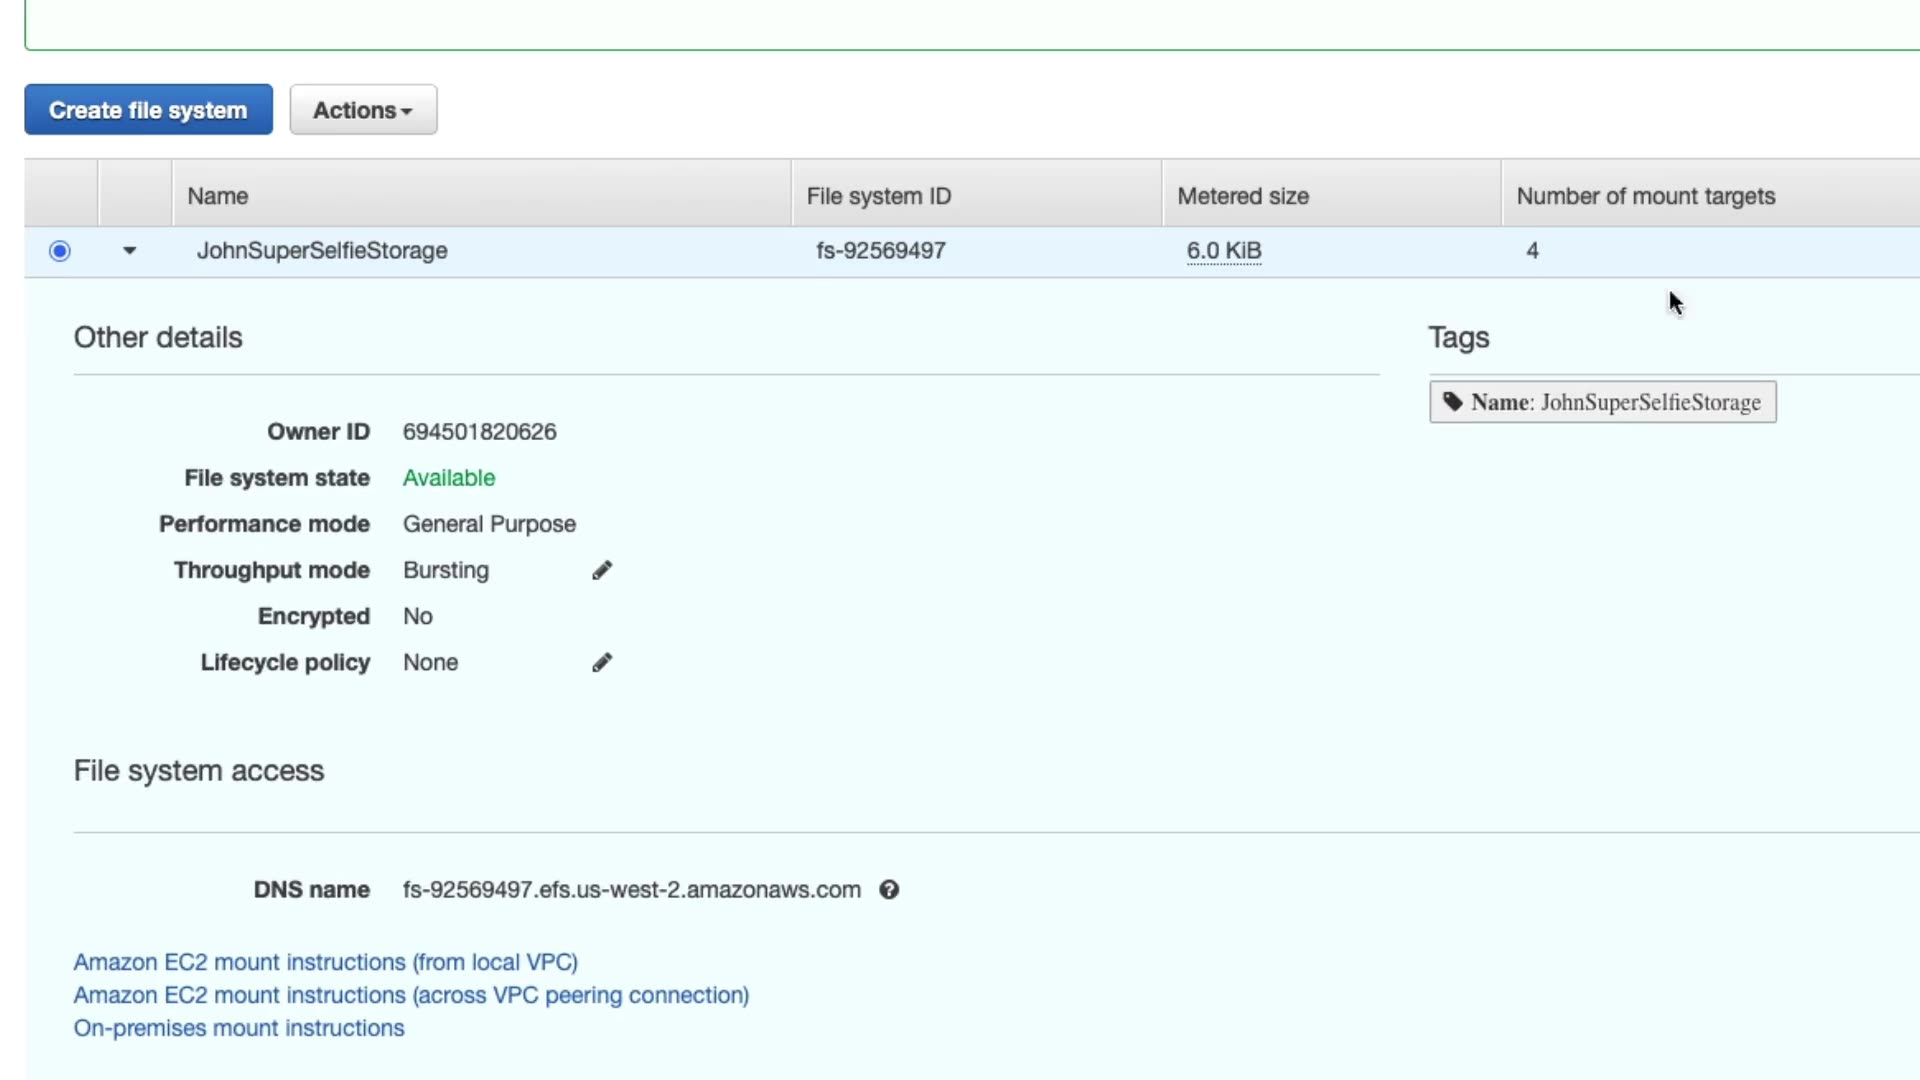Screen dimensions: 1920x1080
Task: Edit lifecycle policy with pencil icon
Action: pyautogui.click(x=601, y=663)
